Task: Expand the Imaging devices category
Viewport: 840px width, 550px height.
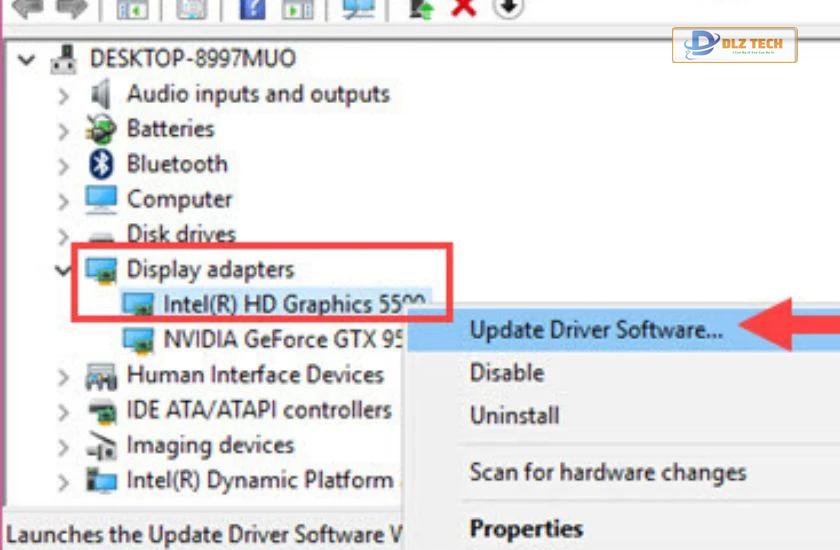Action: [63, 448]
